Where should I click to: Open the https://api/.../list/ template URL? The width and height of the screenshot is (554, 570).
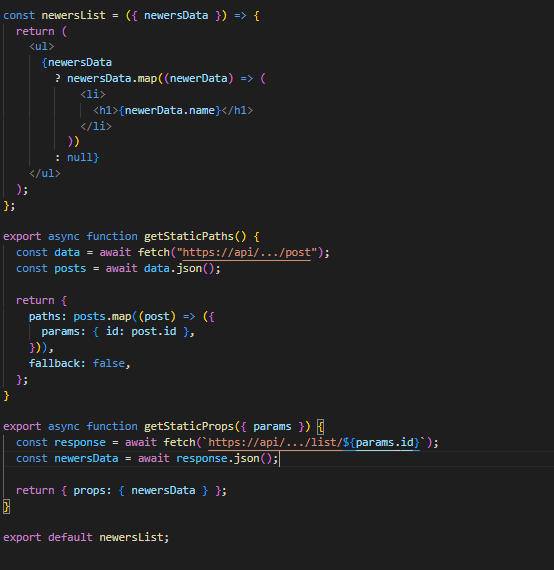coord(275,442)
